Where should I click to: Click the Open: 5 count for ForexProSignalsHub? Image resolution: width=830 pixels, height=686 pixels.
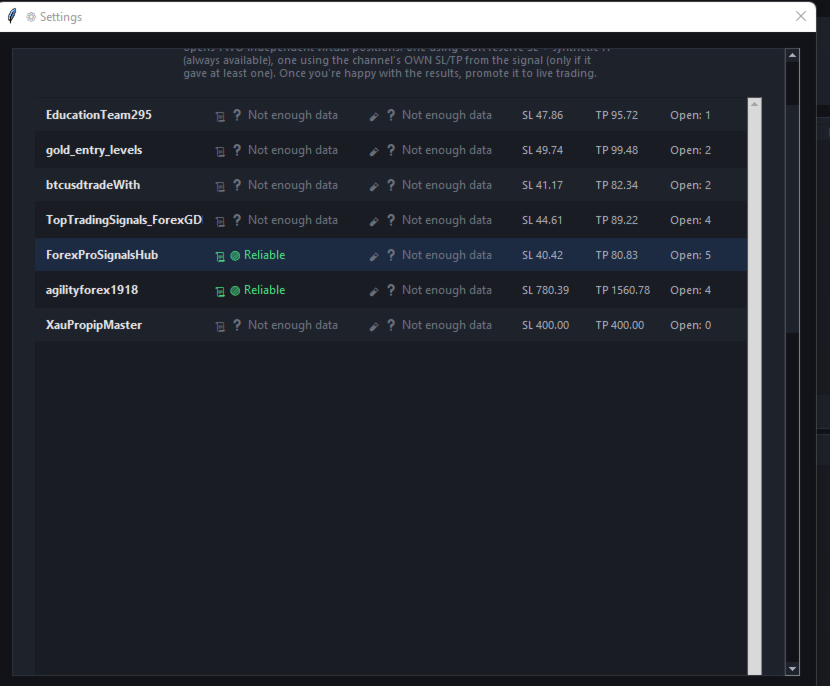point(690,255)
